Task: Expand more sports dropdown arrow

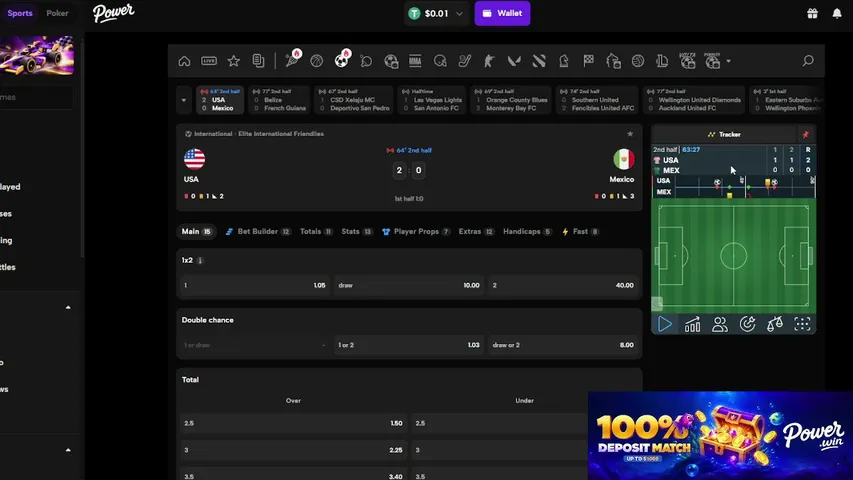Action: 728,61
